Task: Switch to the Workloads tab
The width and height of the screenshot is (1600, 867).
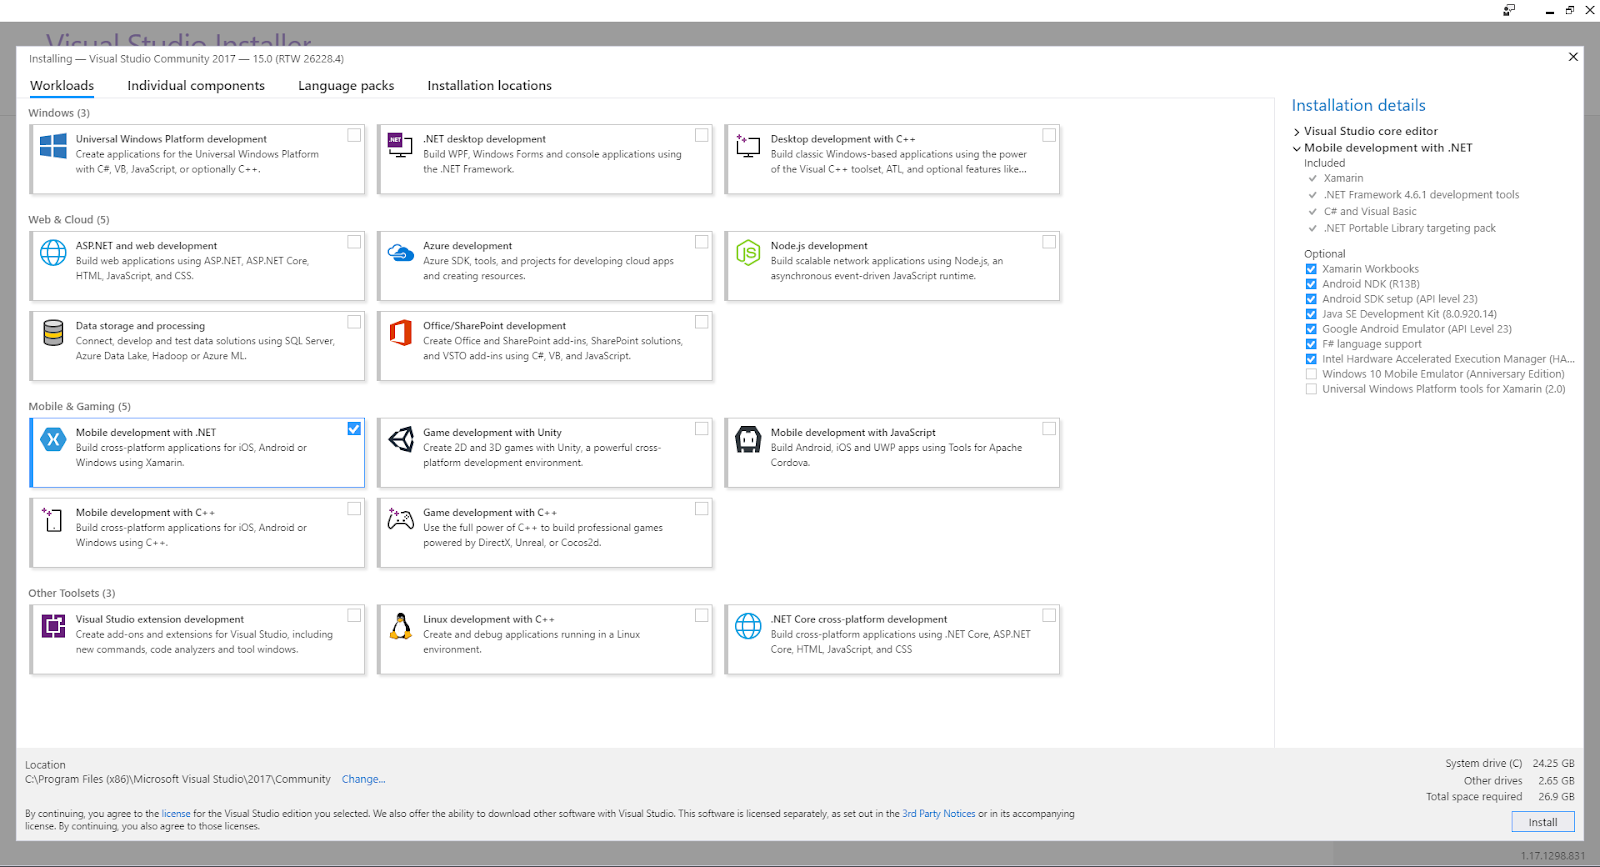Action: click(x=62, y=86)
